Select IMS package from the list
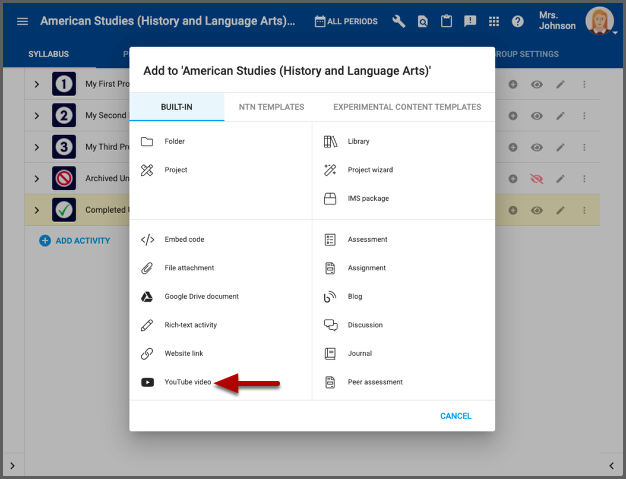Screen dimensions: 626x479 tap(368, 199)
